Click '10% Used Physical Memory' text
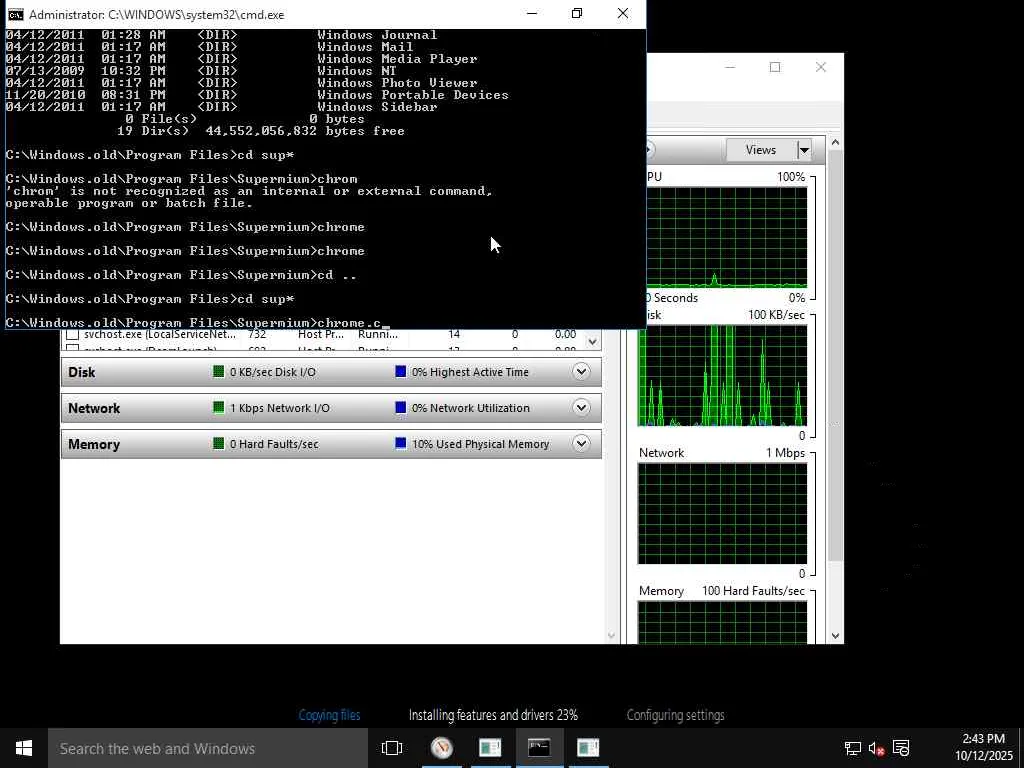This screenshot has width=1024, height=768. (481, 444)
